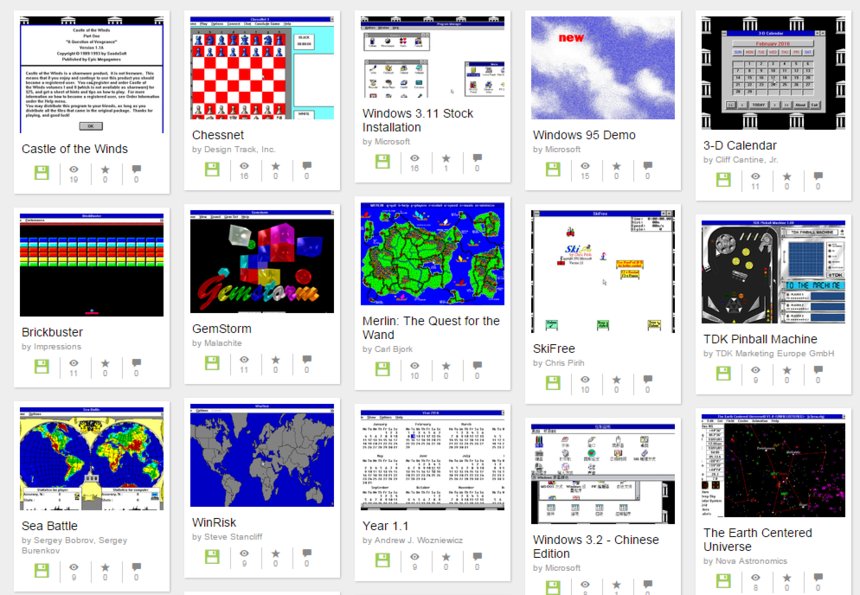Click the star icon under WinRisk
The image size is (860, 595).
[x=276, y=553]
